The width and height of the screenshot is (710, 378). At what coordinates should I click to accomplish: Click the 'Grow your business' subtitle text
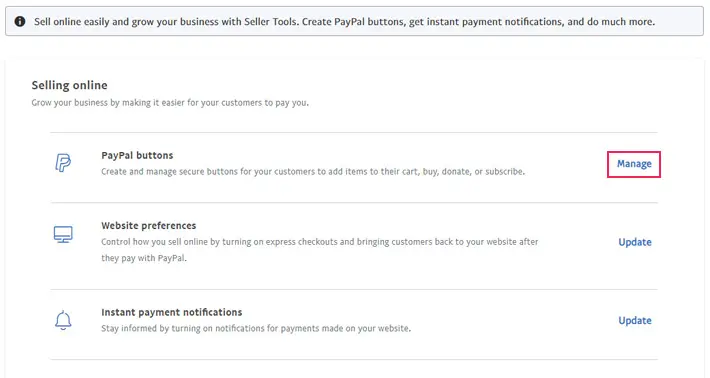170,103
